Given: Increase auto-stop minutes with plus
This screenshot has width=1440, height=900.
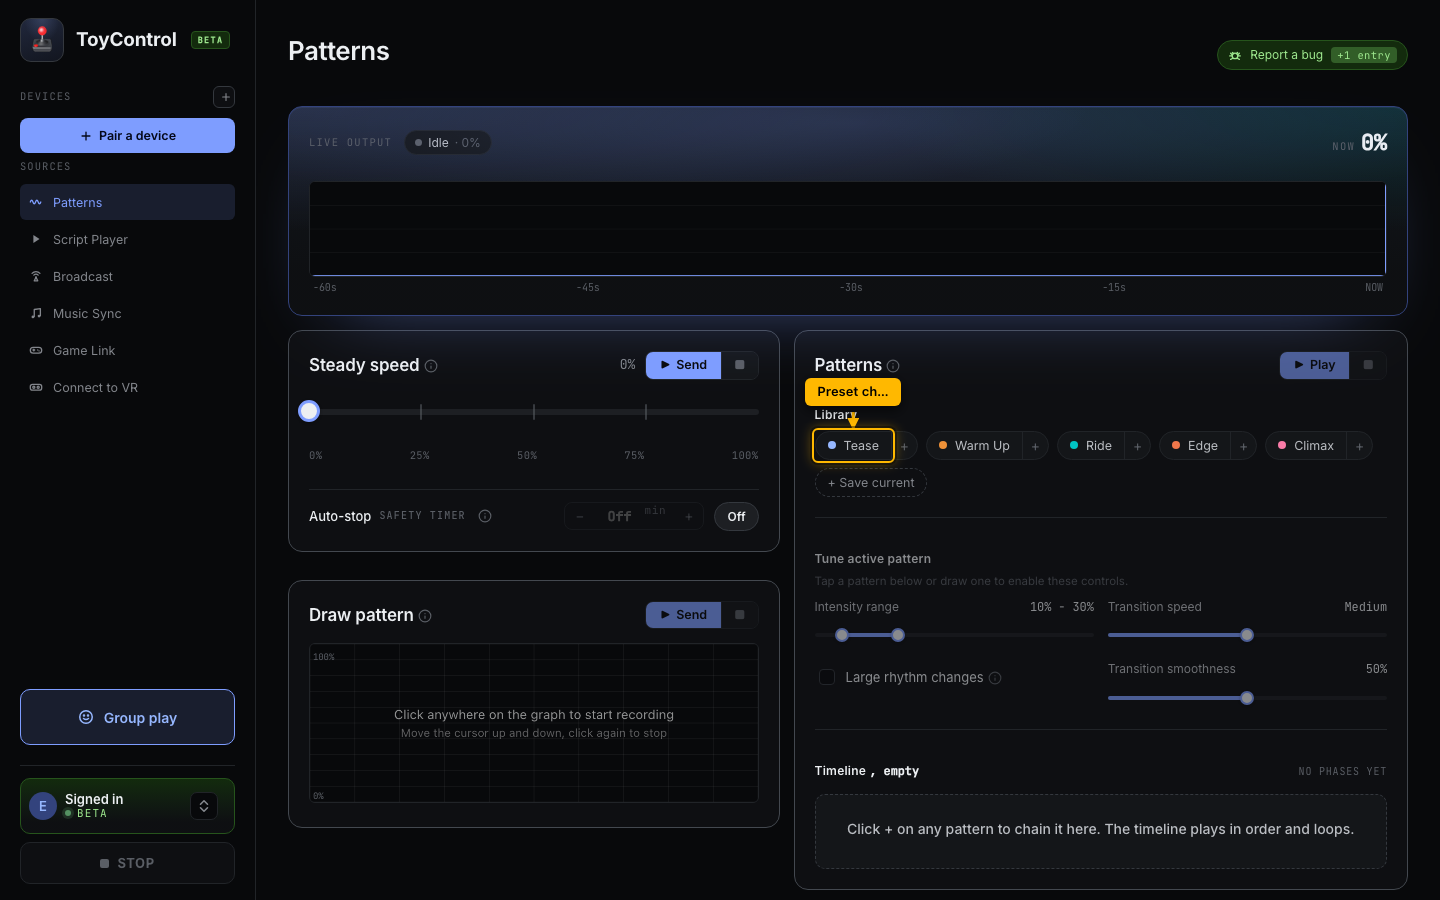Looking at the screenshot, I should coord(689,517).
